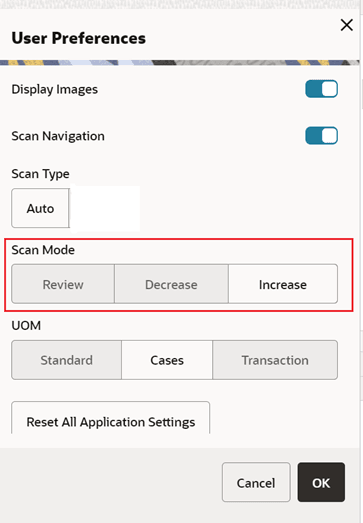
Task: Choose Transaction unit of measure
Action: point(275,360)
